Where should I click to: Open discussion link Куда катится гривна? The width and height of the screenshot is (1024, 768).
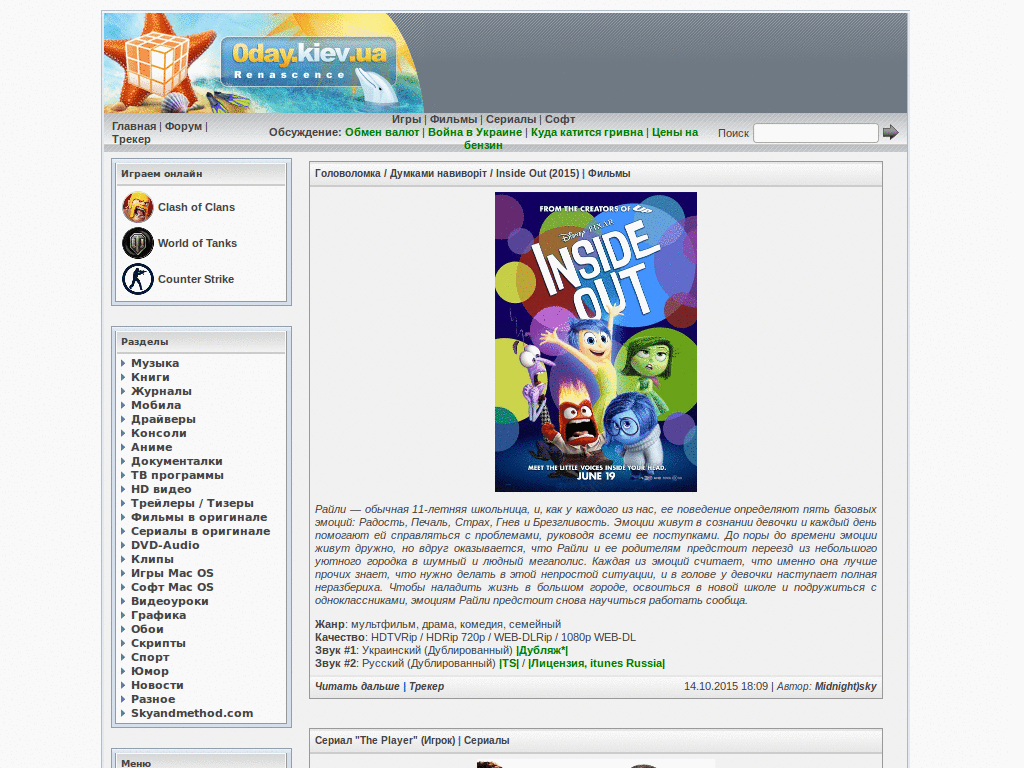point(587,133)
